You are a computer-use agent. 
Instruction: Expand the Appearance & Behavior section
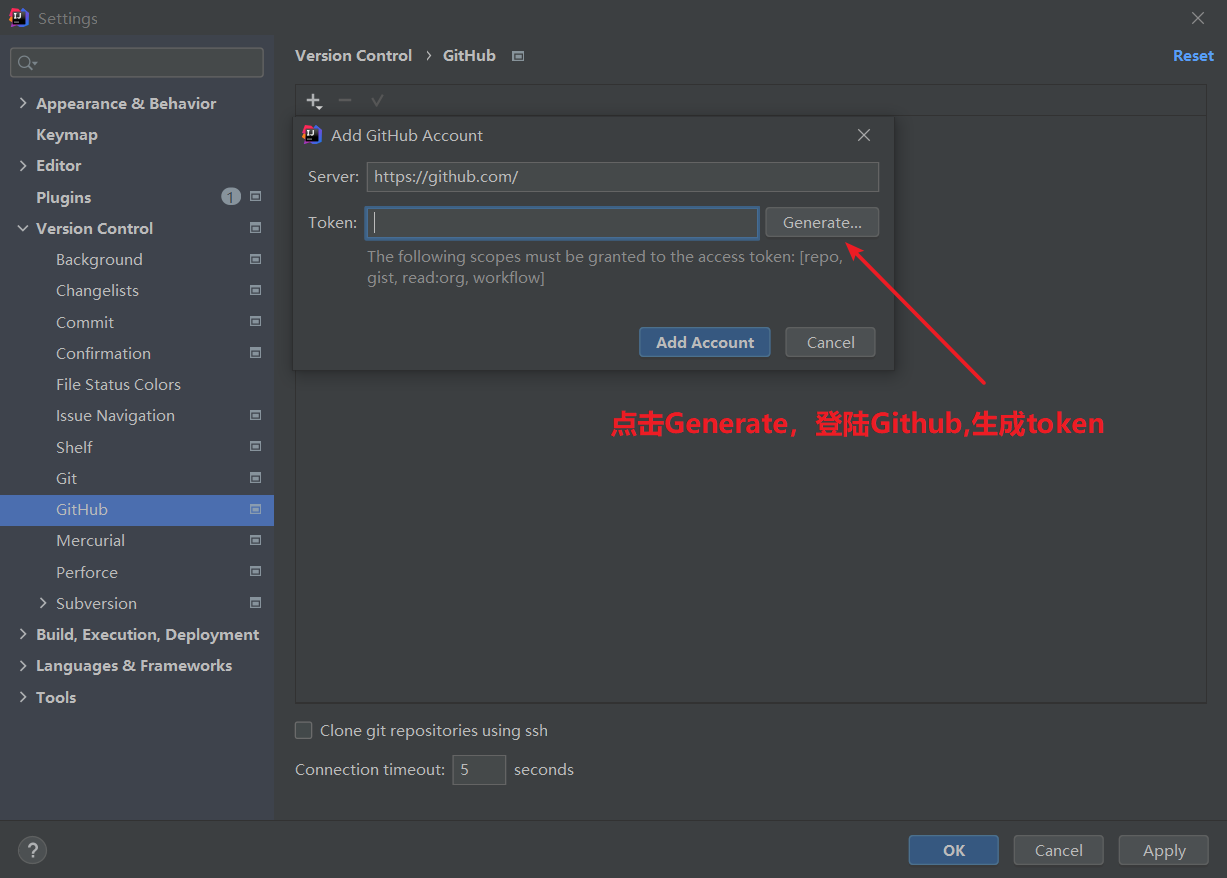23,103
